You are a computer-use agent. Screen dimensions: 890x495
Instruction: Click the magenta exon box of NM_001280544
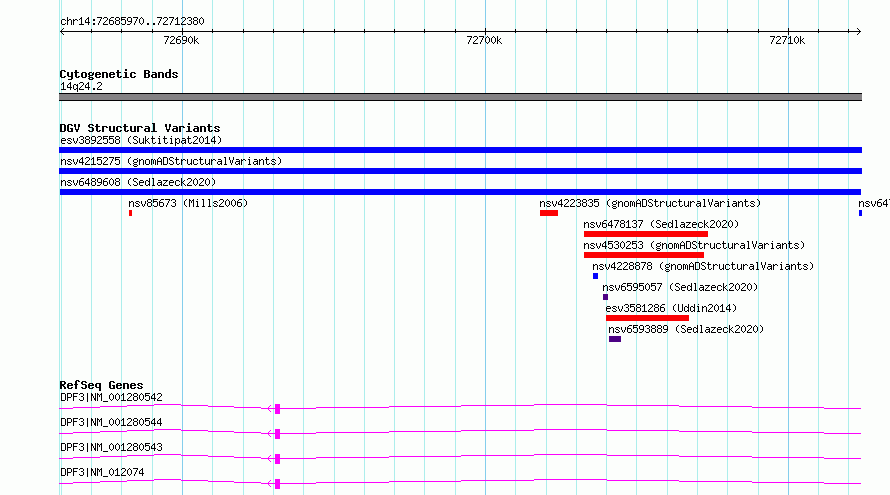coord(278,434)
